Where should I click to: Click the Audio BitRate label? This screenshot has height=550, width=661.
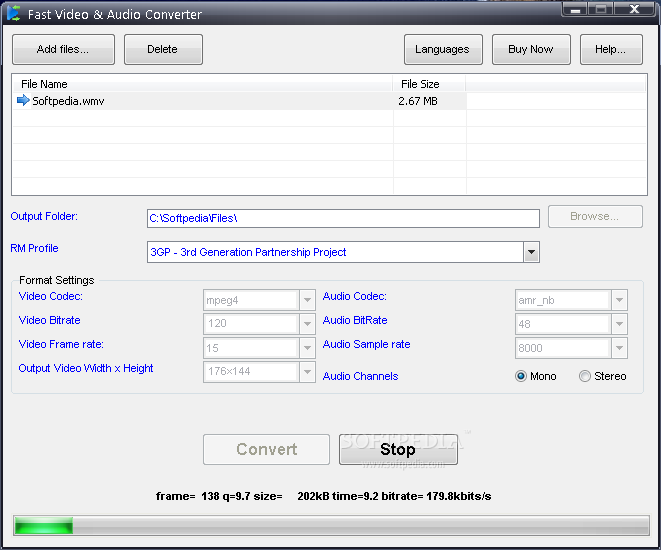(355, 320)
